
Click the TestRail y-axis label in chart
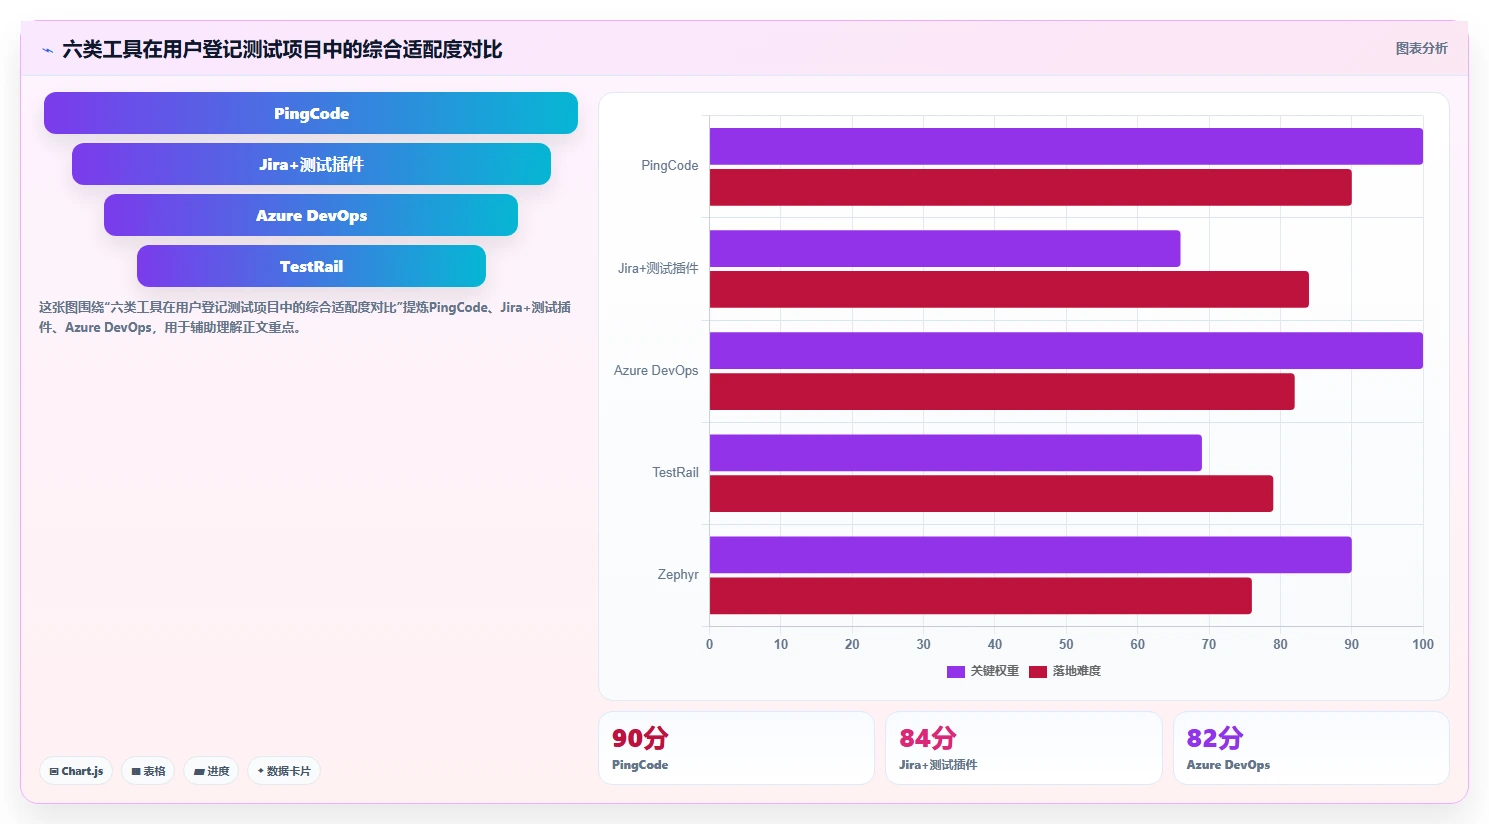pos(675,472)
